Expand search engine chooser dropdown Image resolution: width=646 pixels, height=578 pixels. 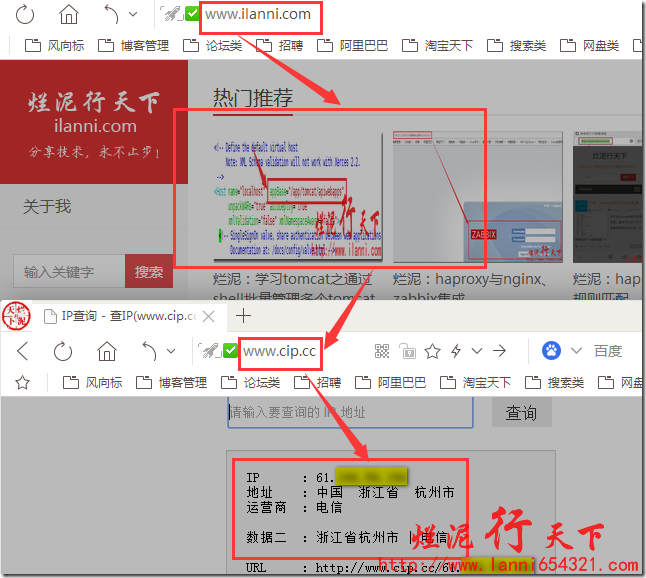[x=576, y=351]
